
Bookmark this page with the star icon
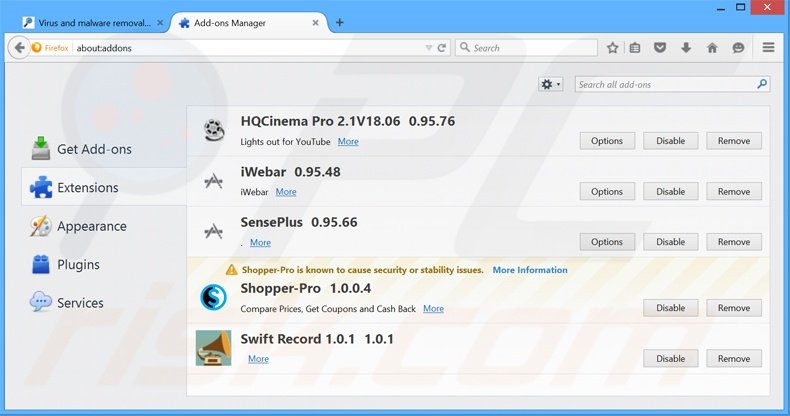(x=612, y=48)
